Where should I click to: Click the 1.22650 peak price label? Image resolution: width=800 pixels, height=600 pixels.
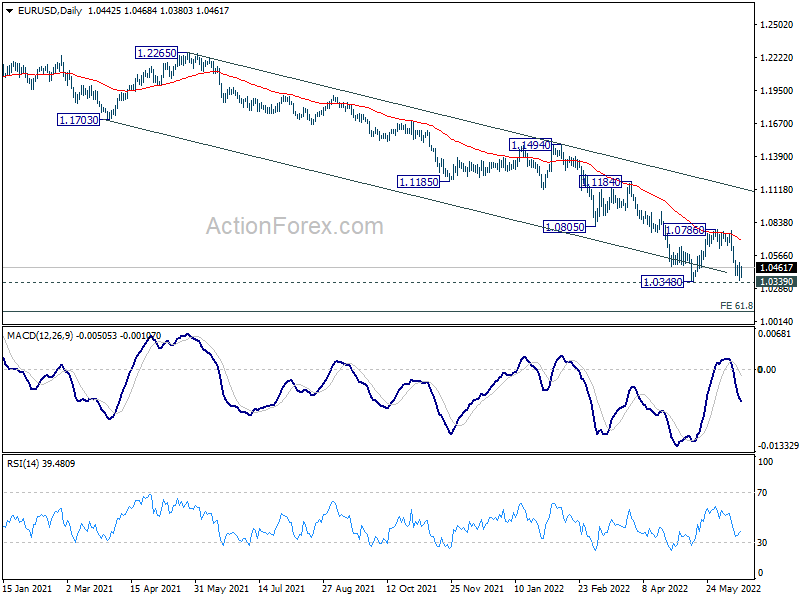coord(157,52)
